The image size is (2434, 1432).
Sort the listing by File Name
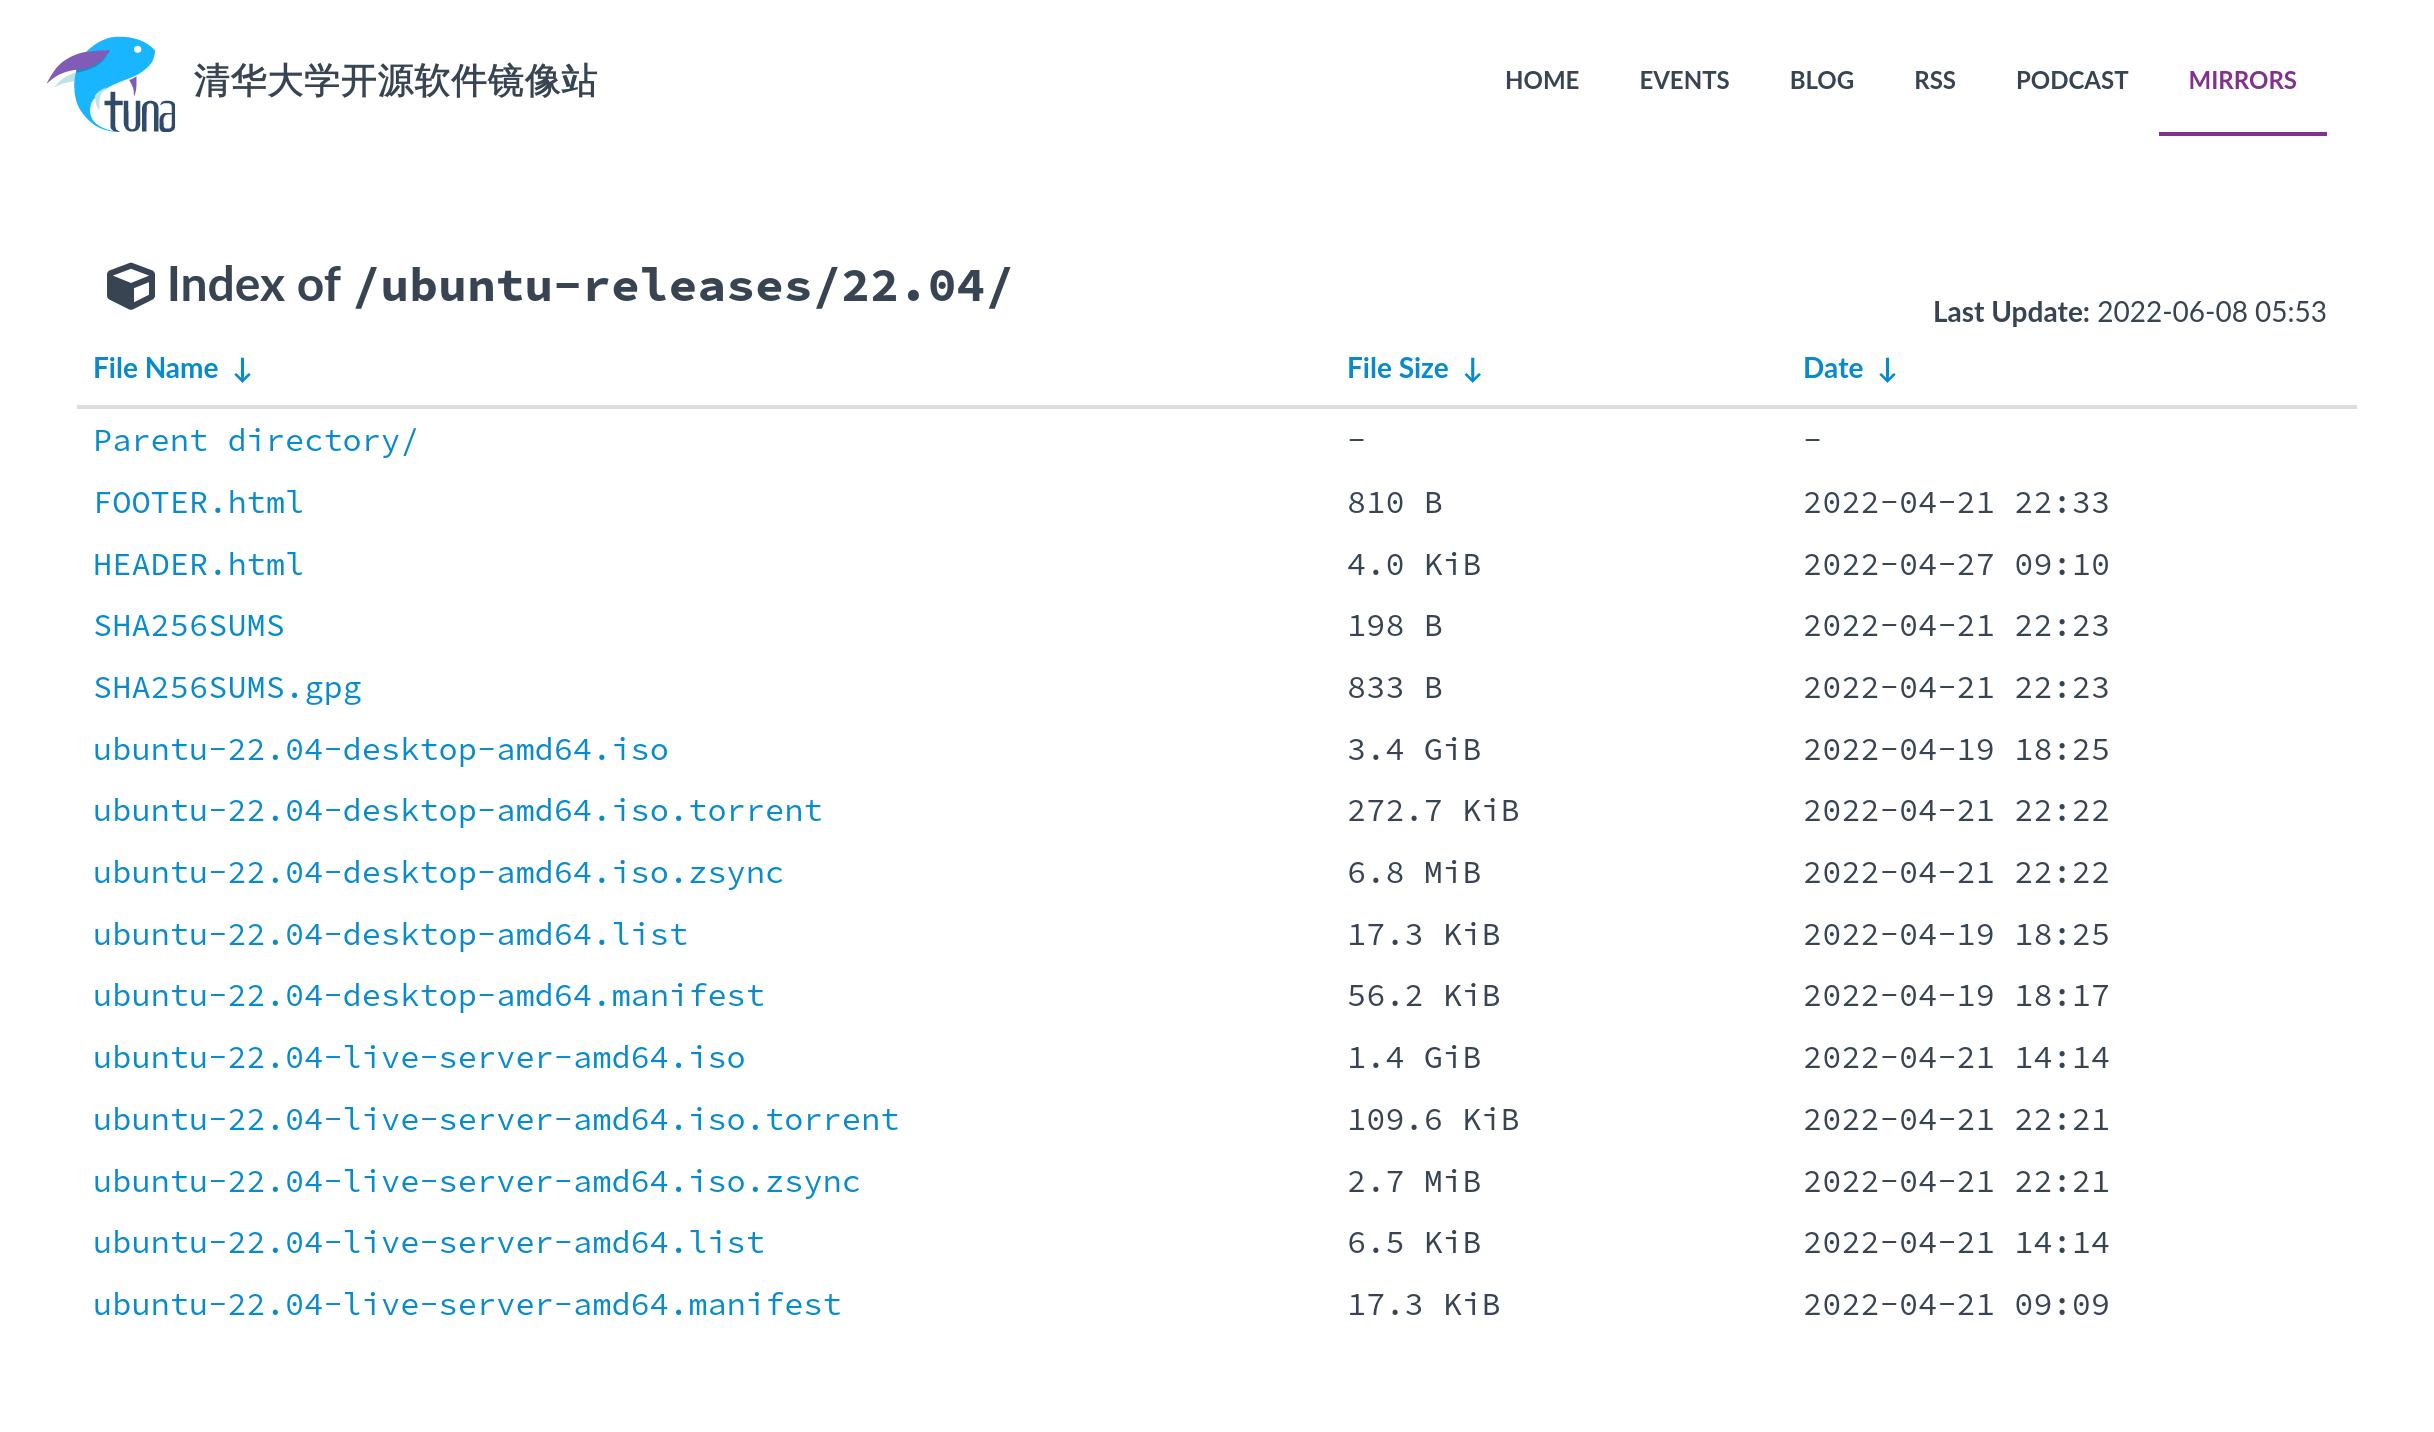tap(156, 368)
